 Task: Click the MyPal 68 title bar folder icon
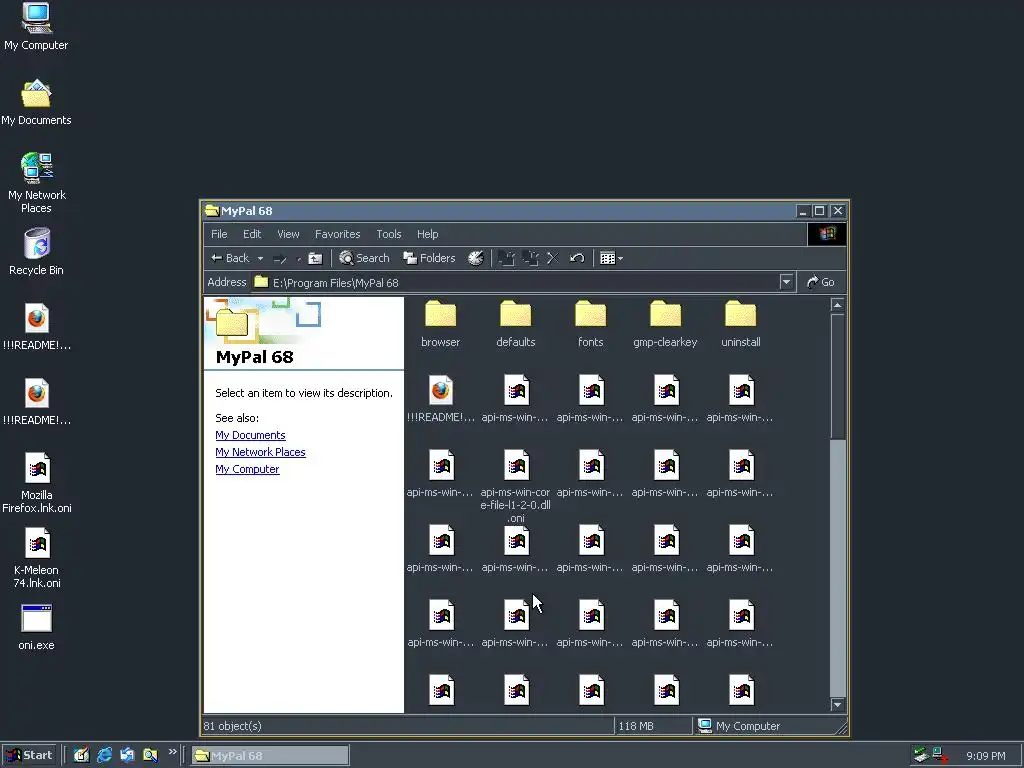[x=212, y=210]
